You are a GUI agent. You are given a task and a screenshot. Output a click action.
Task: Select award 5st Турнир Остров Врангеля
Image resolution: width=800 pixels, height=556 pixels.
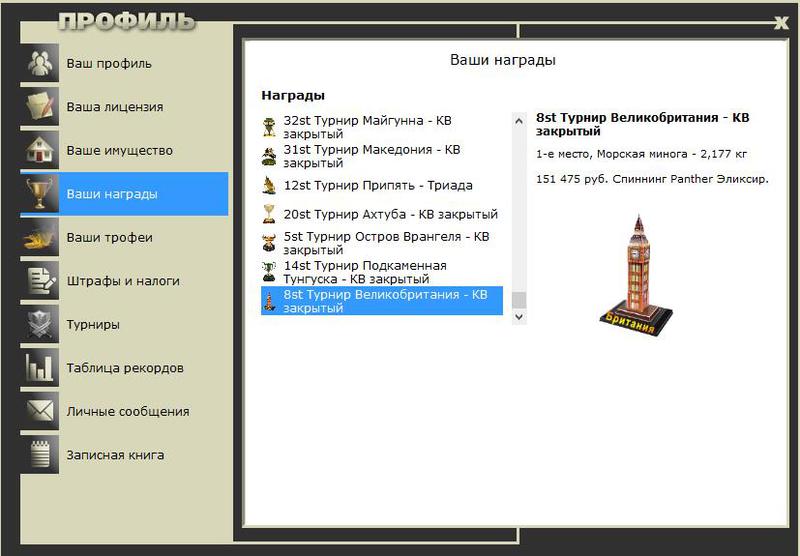pyautogui.click(x=382, y=243)
